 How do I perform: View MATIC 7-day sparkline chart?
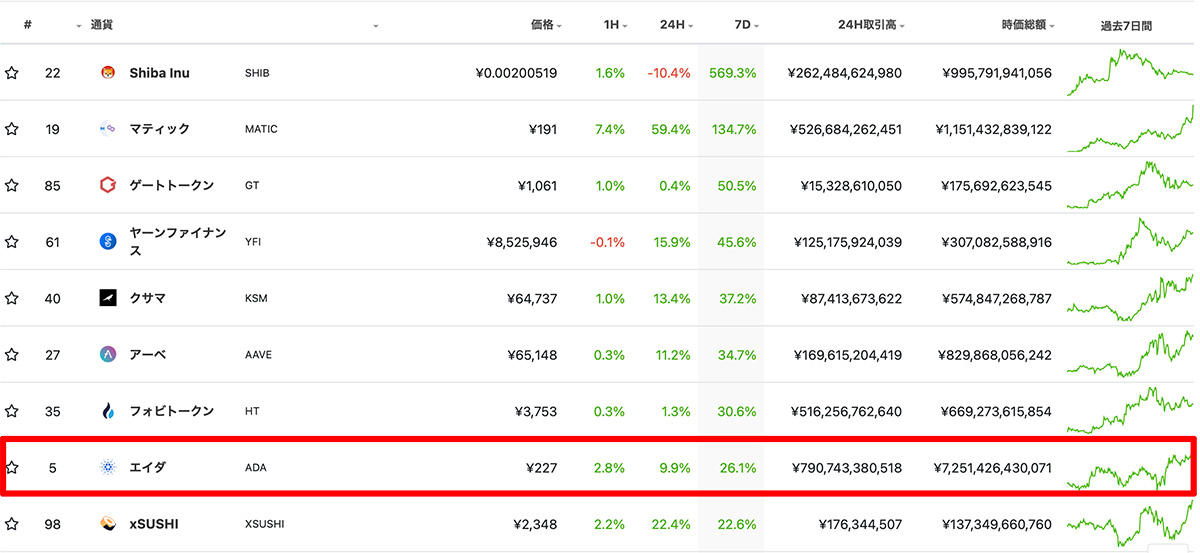[1130, 128]
